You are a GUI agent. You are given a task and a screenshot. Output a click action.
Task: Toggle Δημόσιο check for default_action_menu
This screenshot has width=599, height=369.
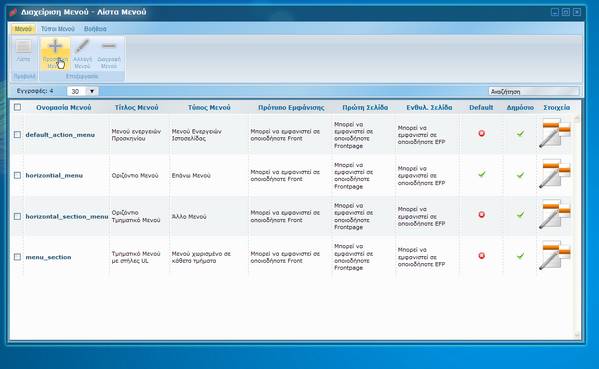pyautogui.click(x=520, y=134)
